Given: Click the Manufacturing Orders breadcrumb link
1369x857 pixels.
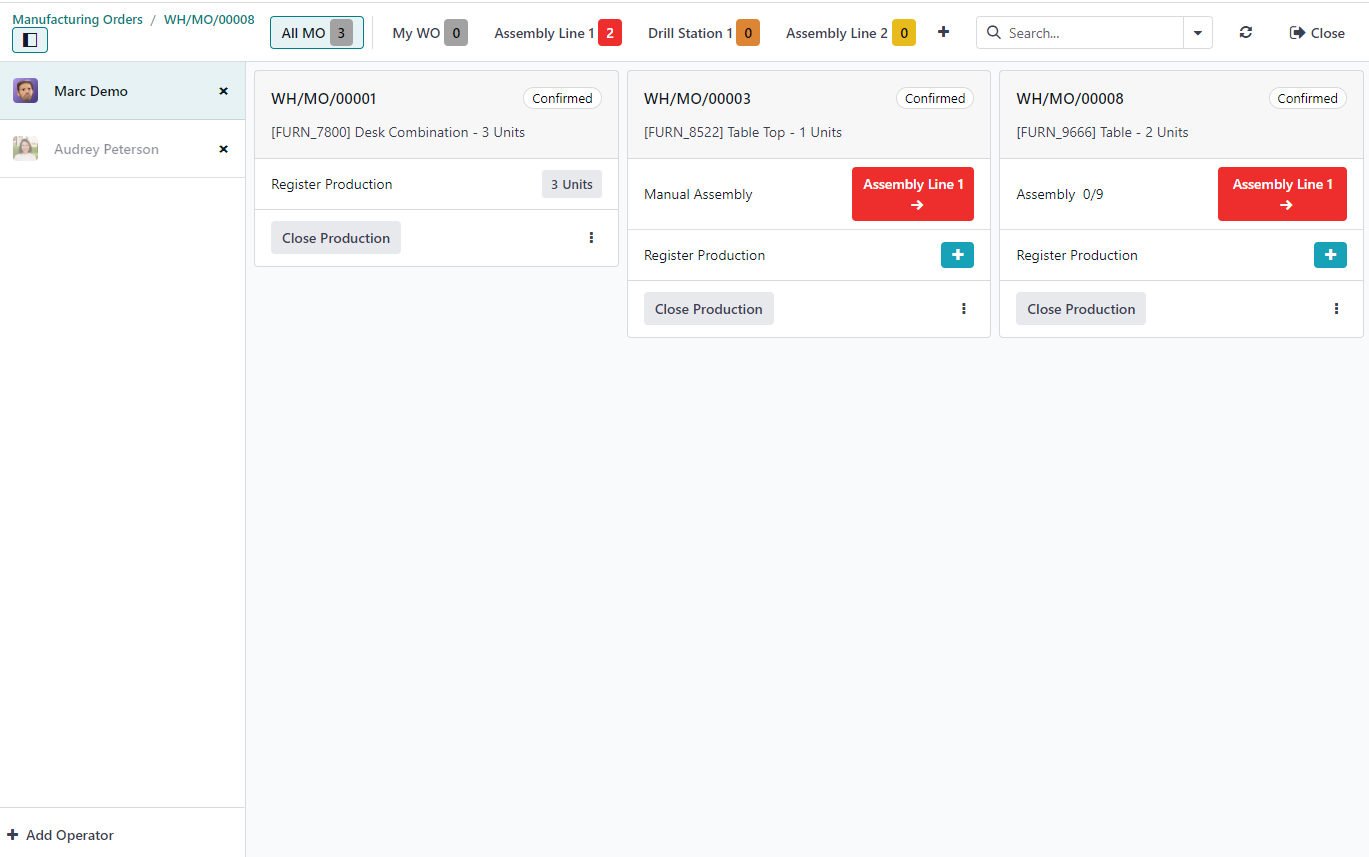Looking at the screenshot, I should [x=77, y=19].
